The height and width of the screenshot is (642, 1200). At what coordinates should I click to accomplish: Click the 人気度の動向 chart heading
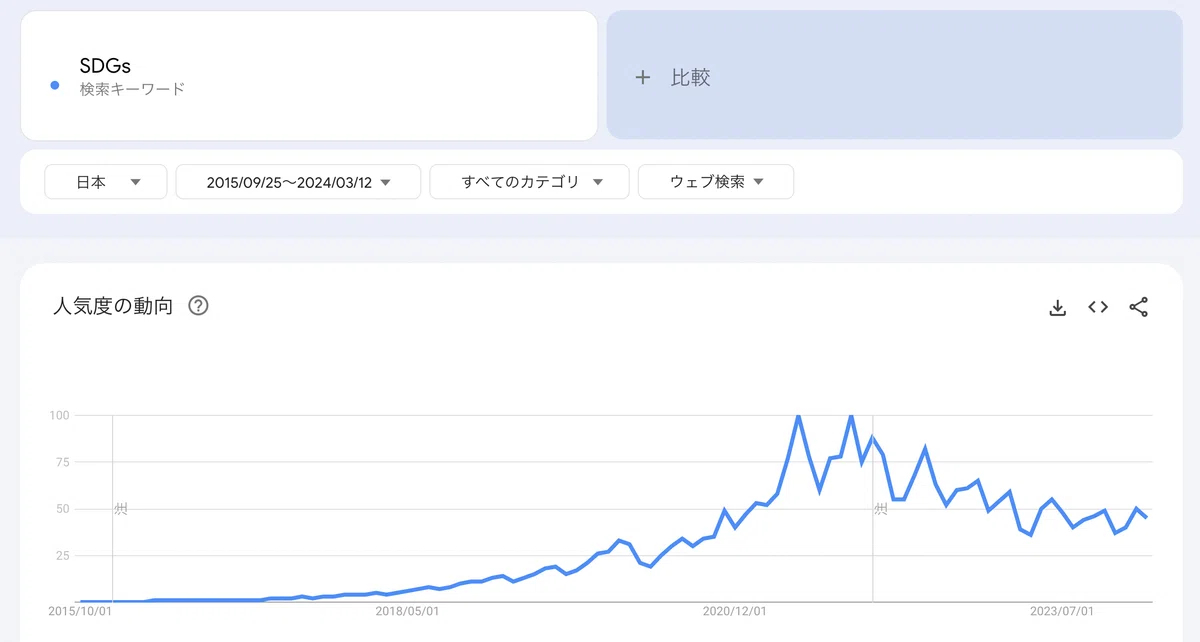point(113,306)
